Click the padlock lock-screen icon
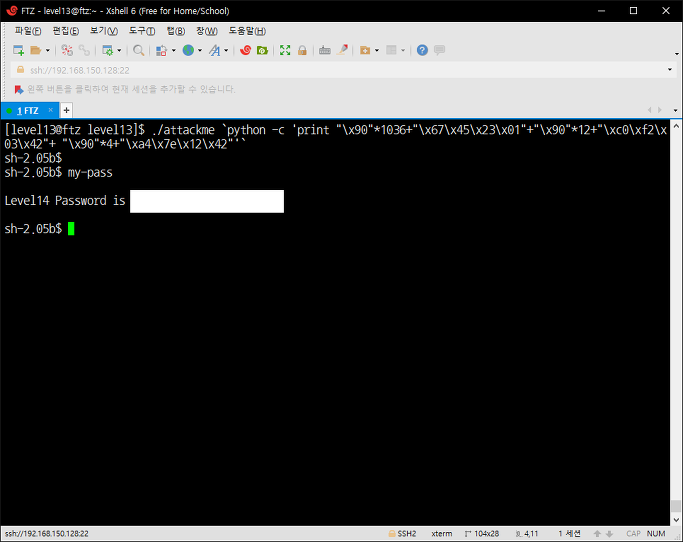Image resolution: width=683 pixels, height=542 pixels. (x=302, y=51)
